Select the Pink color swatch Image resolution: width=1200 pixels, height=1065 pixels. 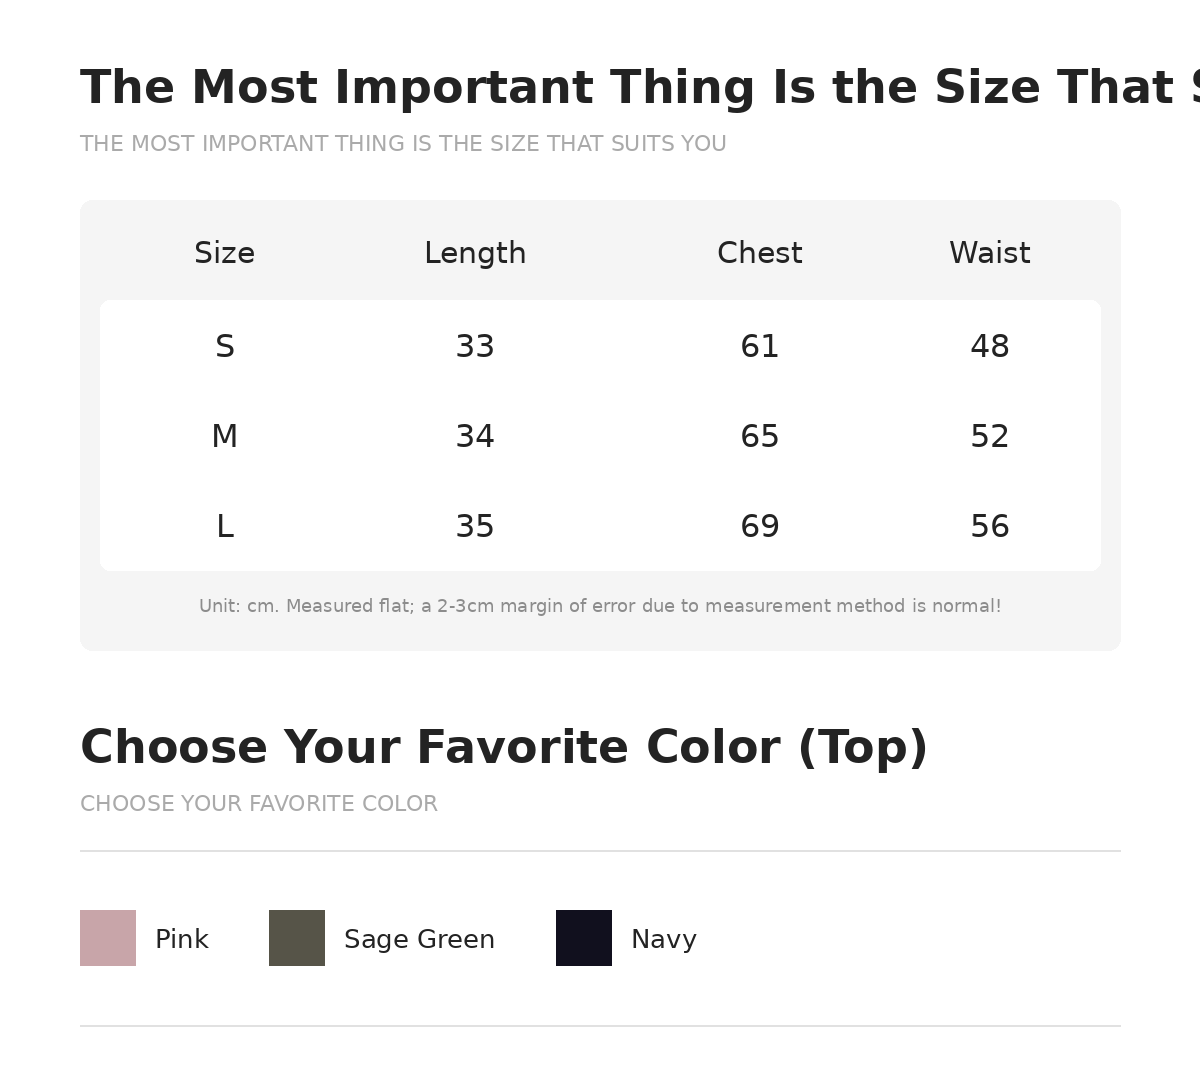coord(108,938)
